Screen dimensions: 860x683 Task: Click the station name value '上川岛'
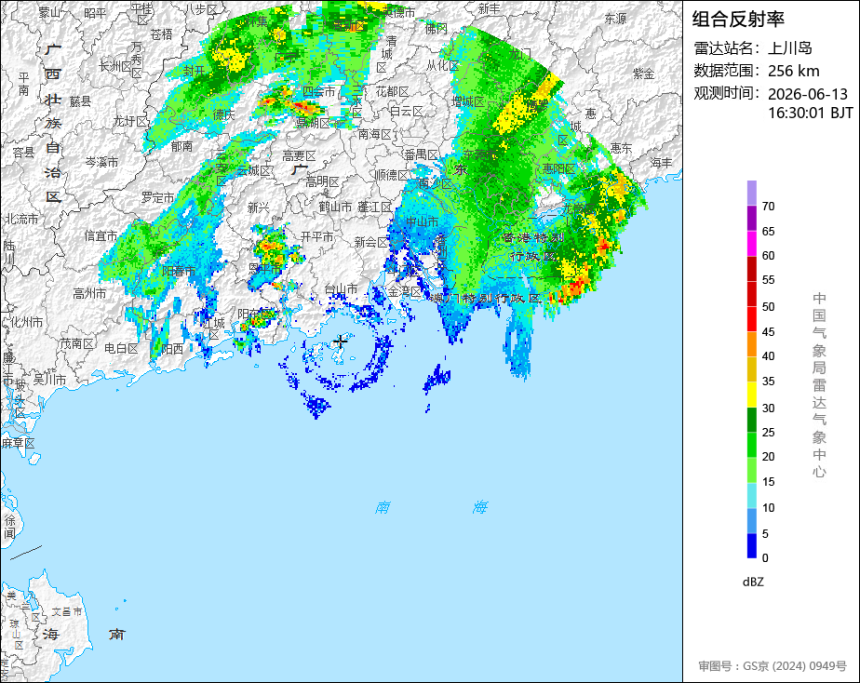tap(790, 48)
